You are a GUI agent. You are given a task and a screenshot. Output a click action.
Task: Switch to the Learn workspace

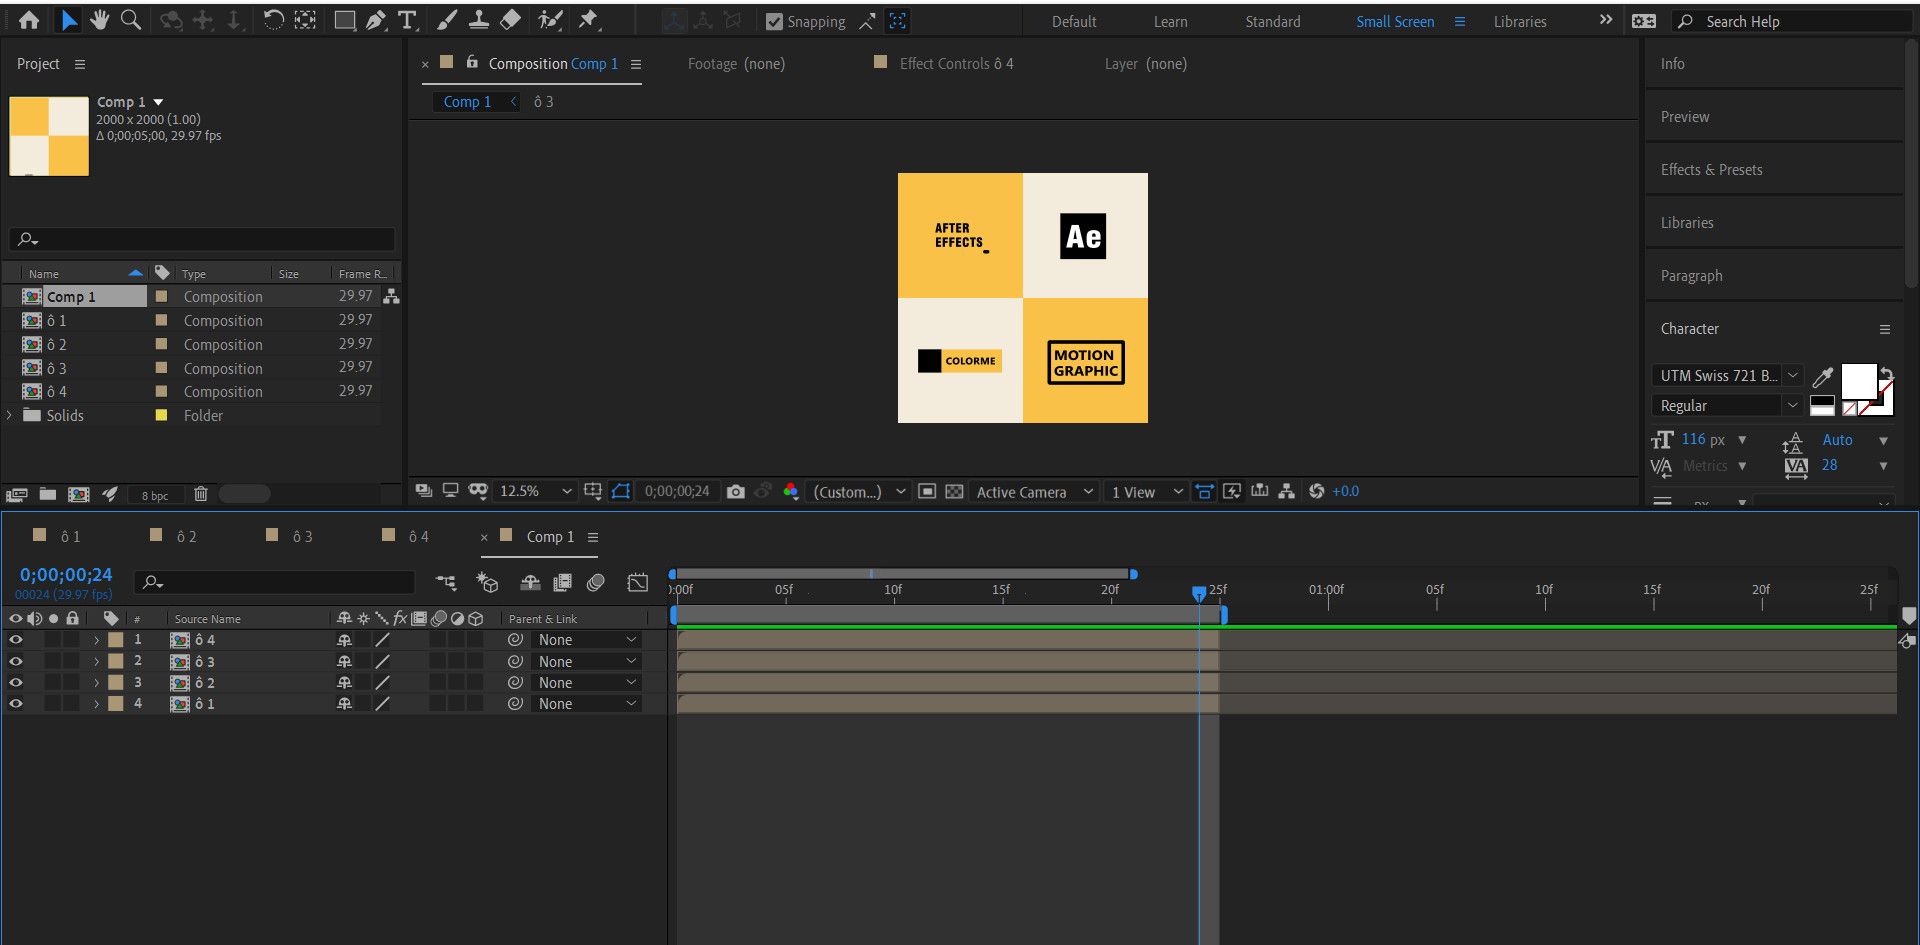[x=1170, y=22]
